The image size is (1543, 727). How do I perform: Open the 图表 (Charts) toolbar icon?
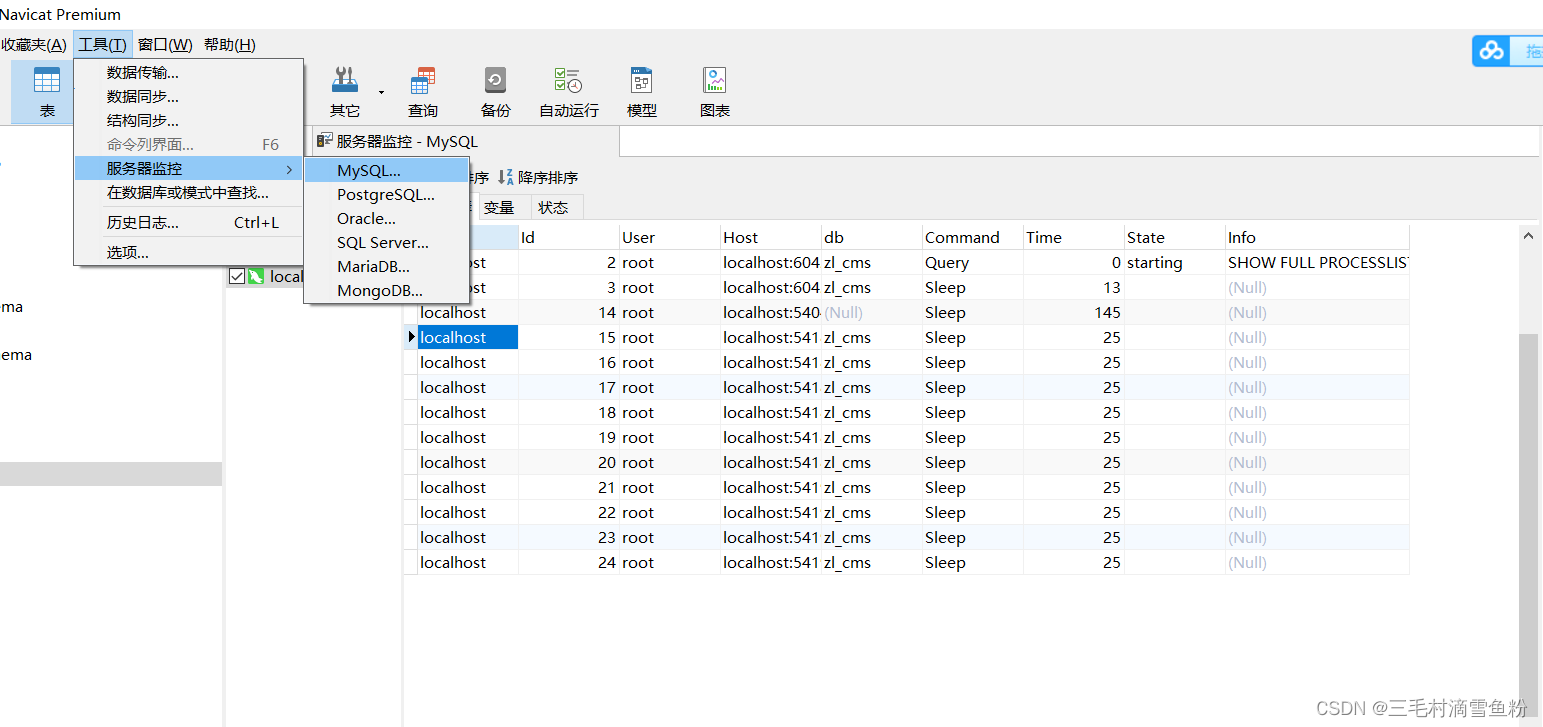pos(715,92)
